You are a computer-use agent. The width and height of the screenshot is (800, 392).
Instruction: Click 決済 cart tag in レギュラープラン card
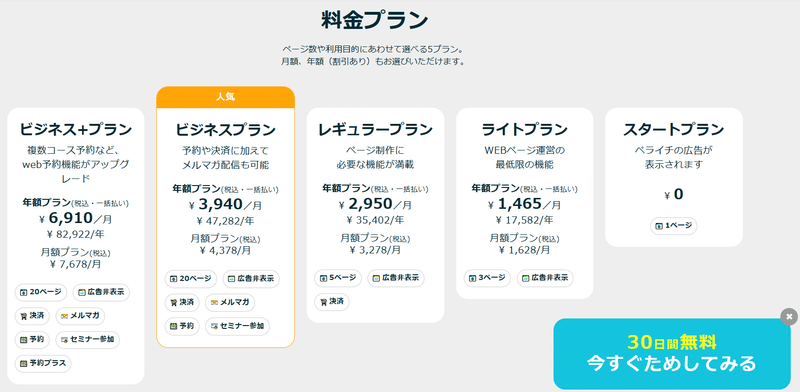332,302
